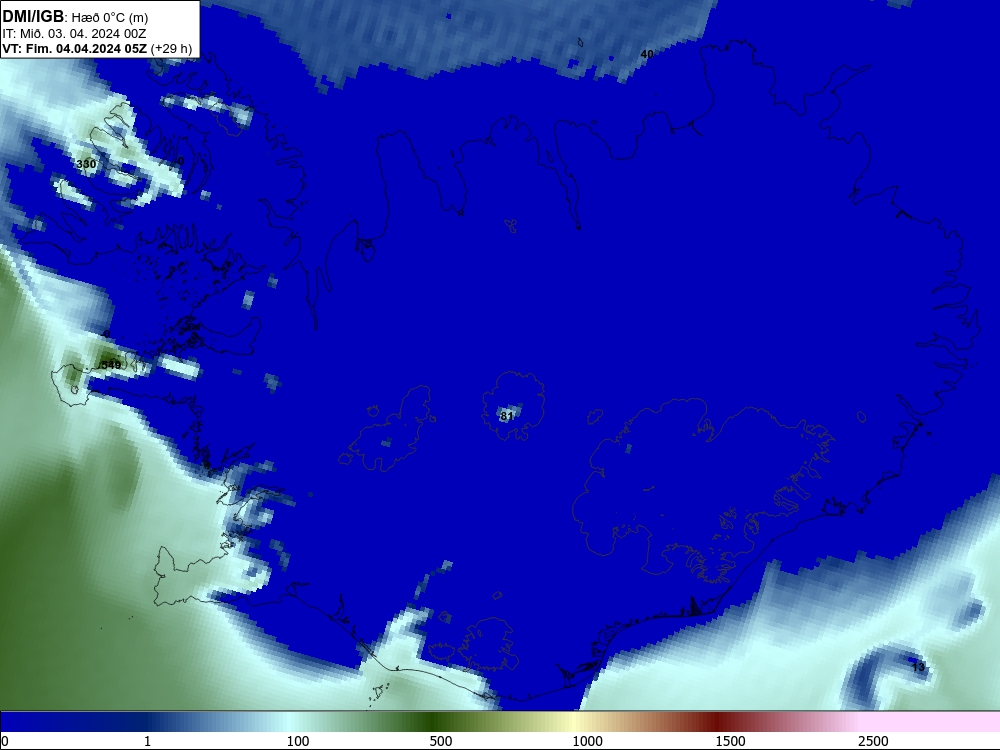Select the 'Hæð 0°C (m)' parameter label
Image resolution: width=1000 pixels, height=750 pixels.
pos(110,17)
